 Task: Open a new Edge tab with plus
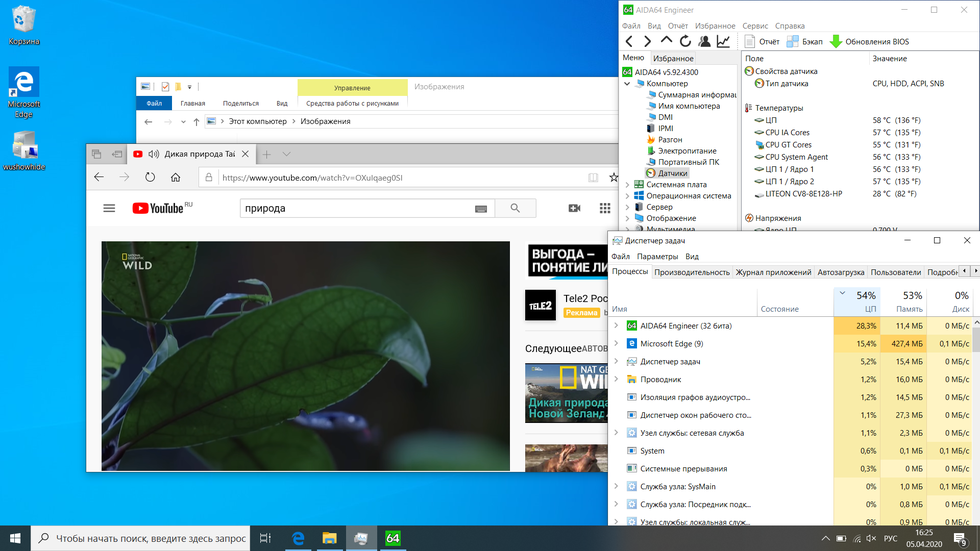click(x=266, y=154)
